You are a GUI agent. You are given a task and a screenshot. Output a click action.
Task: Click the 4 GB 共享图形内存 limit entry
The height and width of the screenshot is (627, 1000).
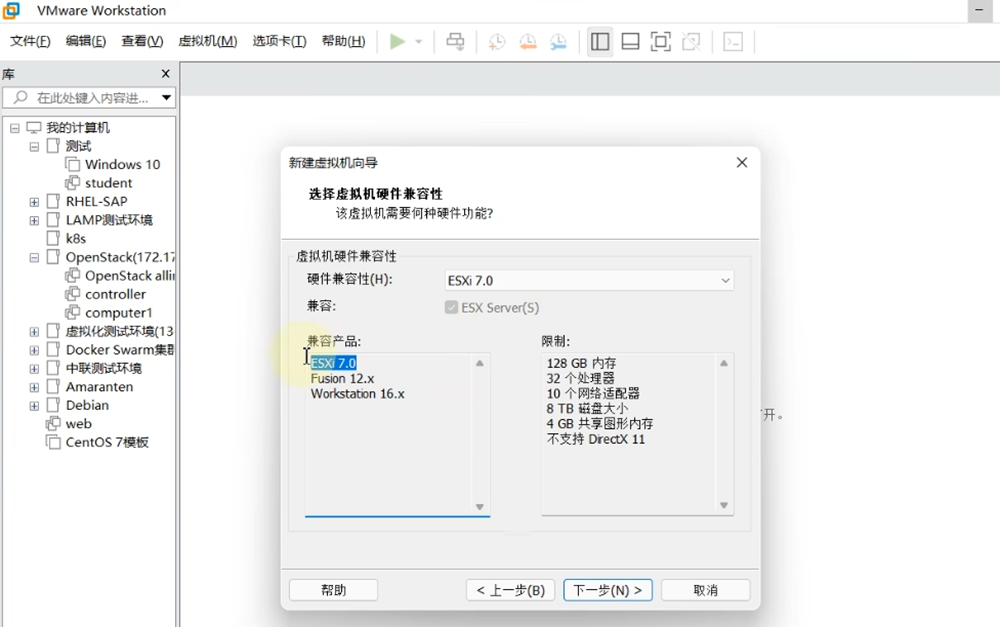pyautogui.click(x=599, y=424)
